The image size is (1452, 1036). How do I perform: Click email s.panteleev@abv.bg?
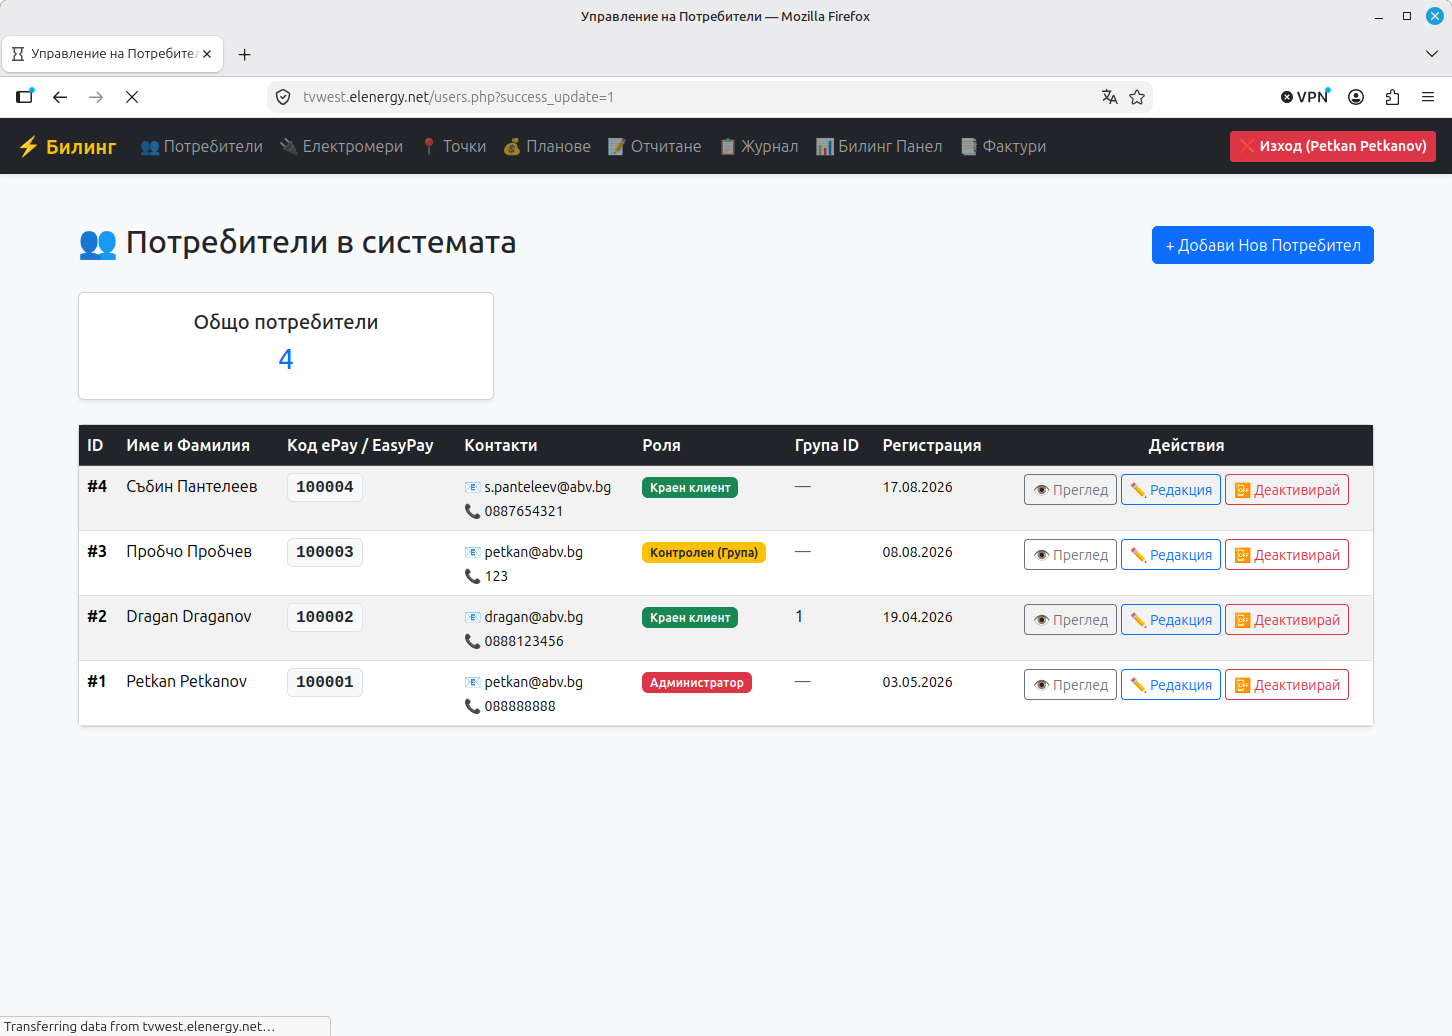click(548, 487)
